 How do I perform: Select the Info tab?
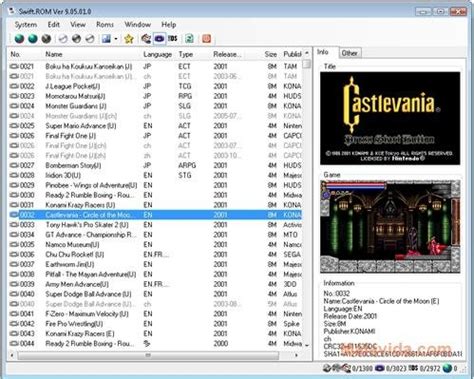point(323,52)
